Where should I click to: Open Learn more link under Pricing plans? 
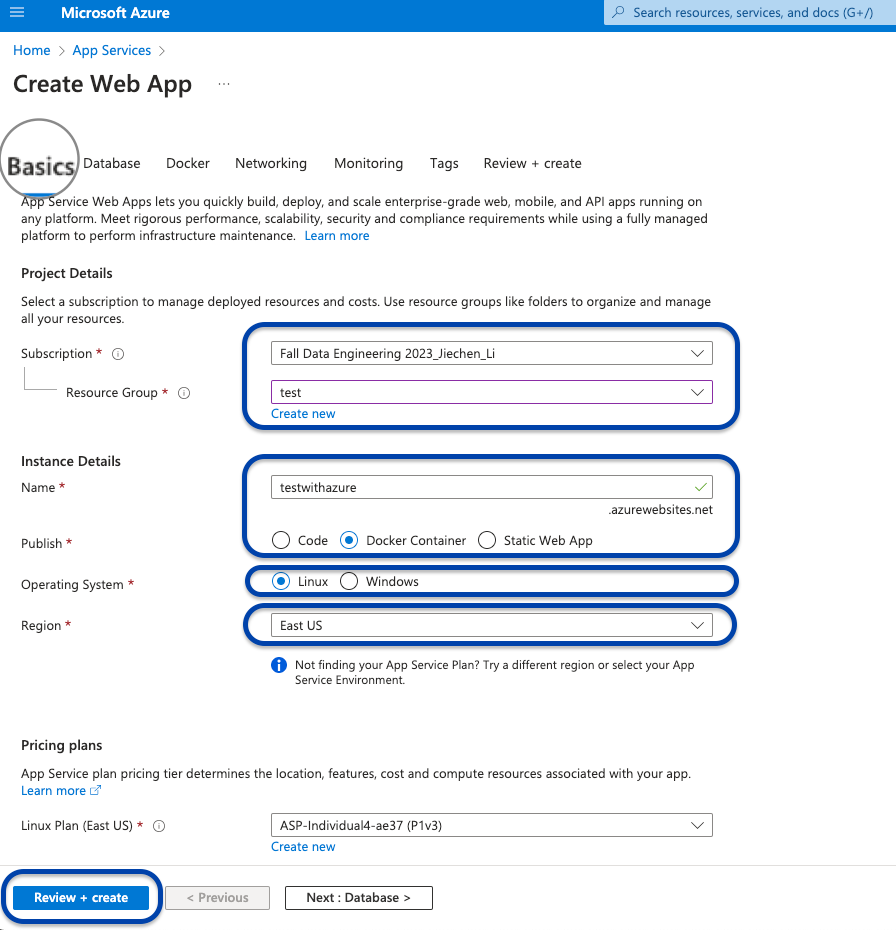pos(53,791)
